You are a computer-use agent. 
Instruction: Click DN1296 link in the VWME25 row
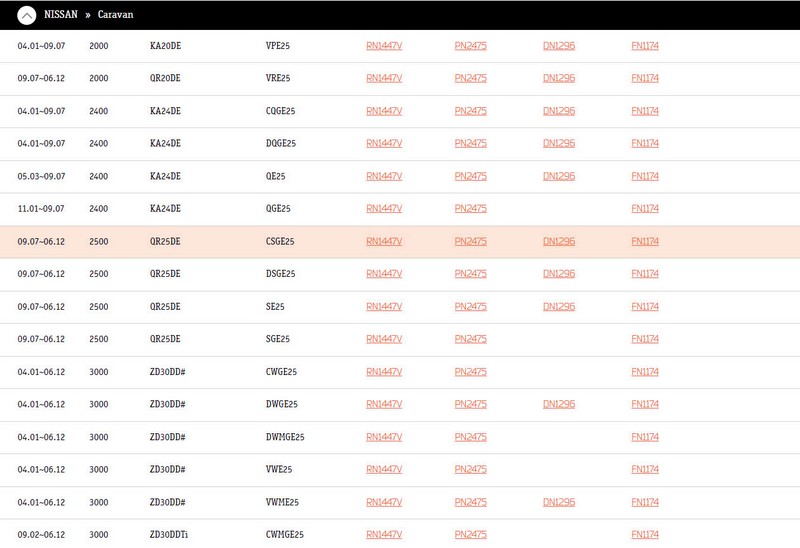559,502
